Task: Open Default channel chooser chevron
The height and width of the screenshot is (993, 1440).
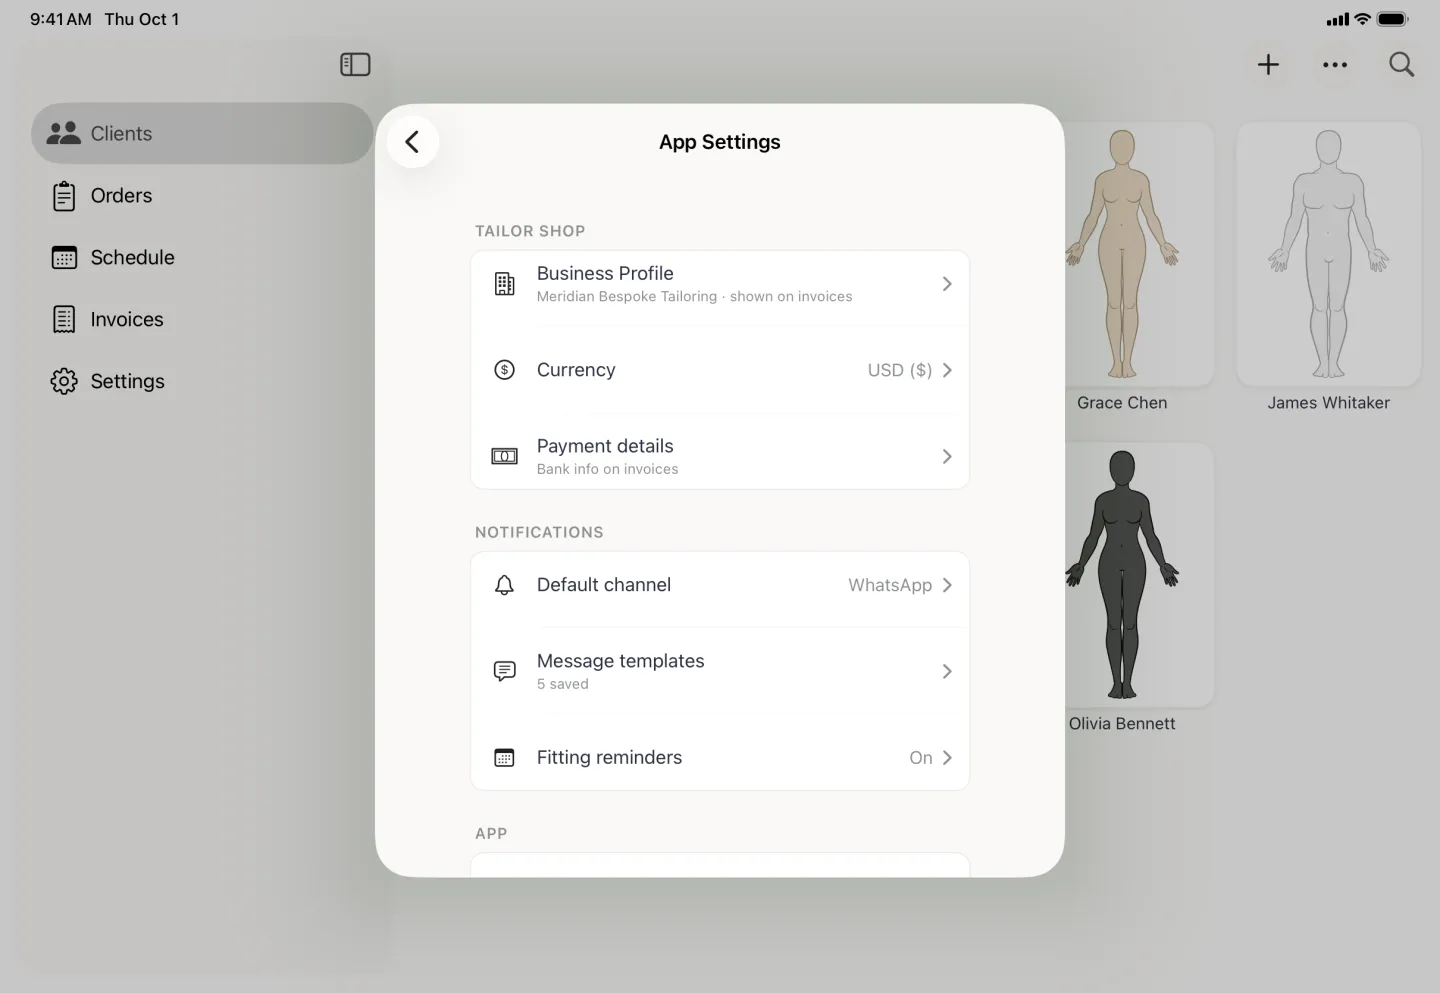Action: (x=947, y=585)
